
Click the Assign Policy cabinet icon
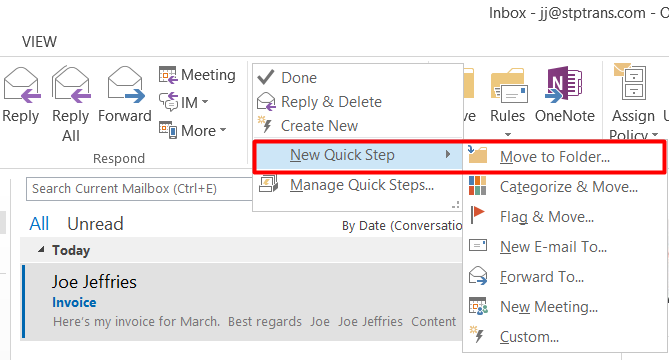631,82
